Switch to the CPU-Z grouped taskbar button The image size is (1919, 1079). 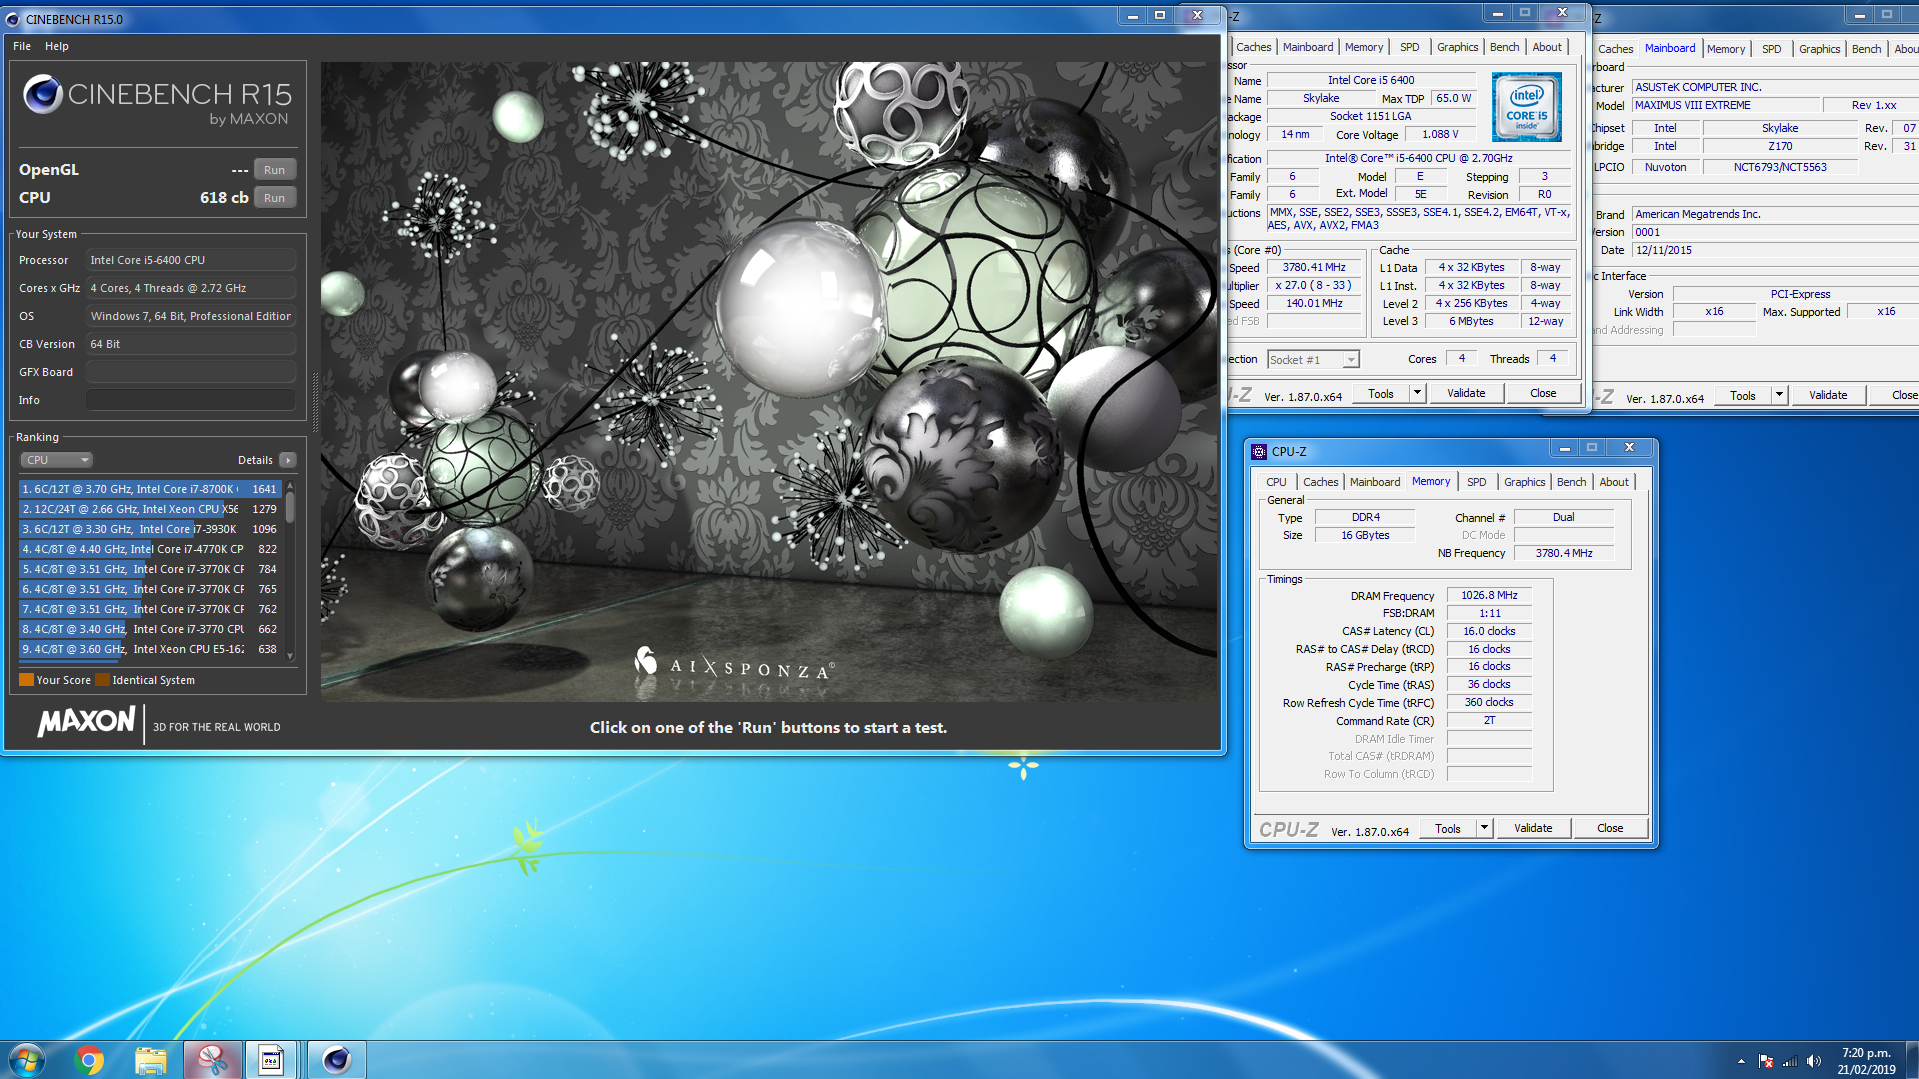[x=271, y=1060]
